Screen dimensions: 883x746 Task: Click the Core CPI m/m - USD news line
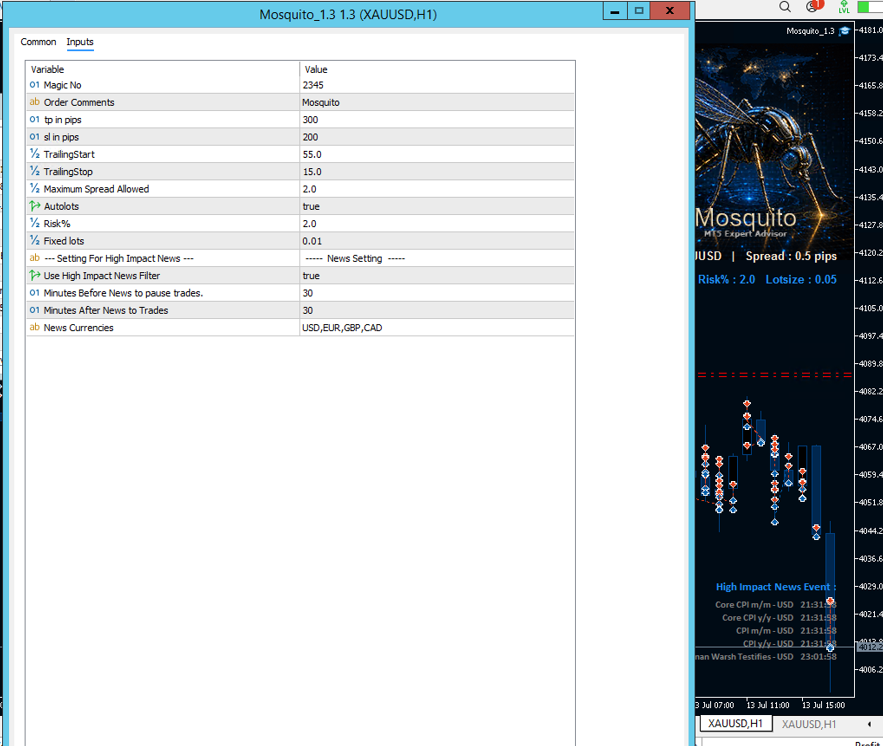(775, 605)
